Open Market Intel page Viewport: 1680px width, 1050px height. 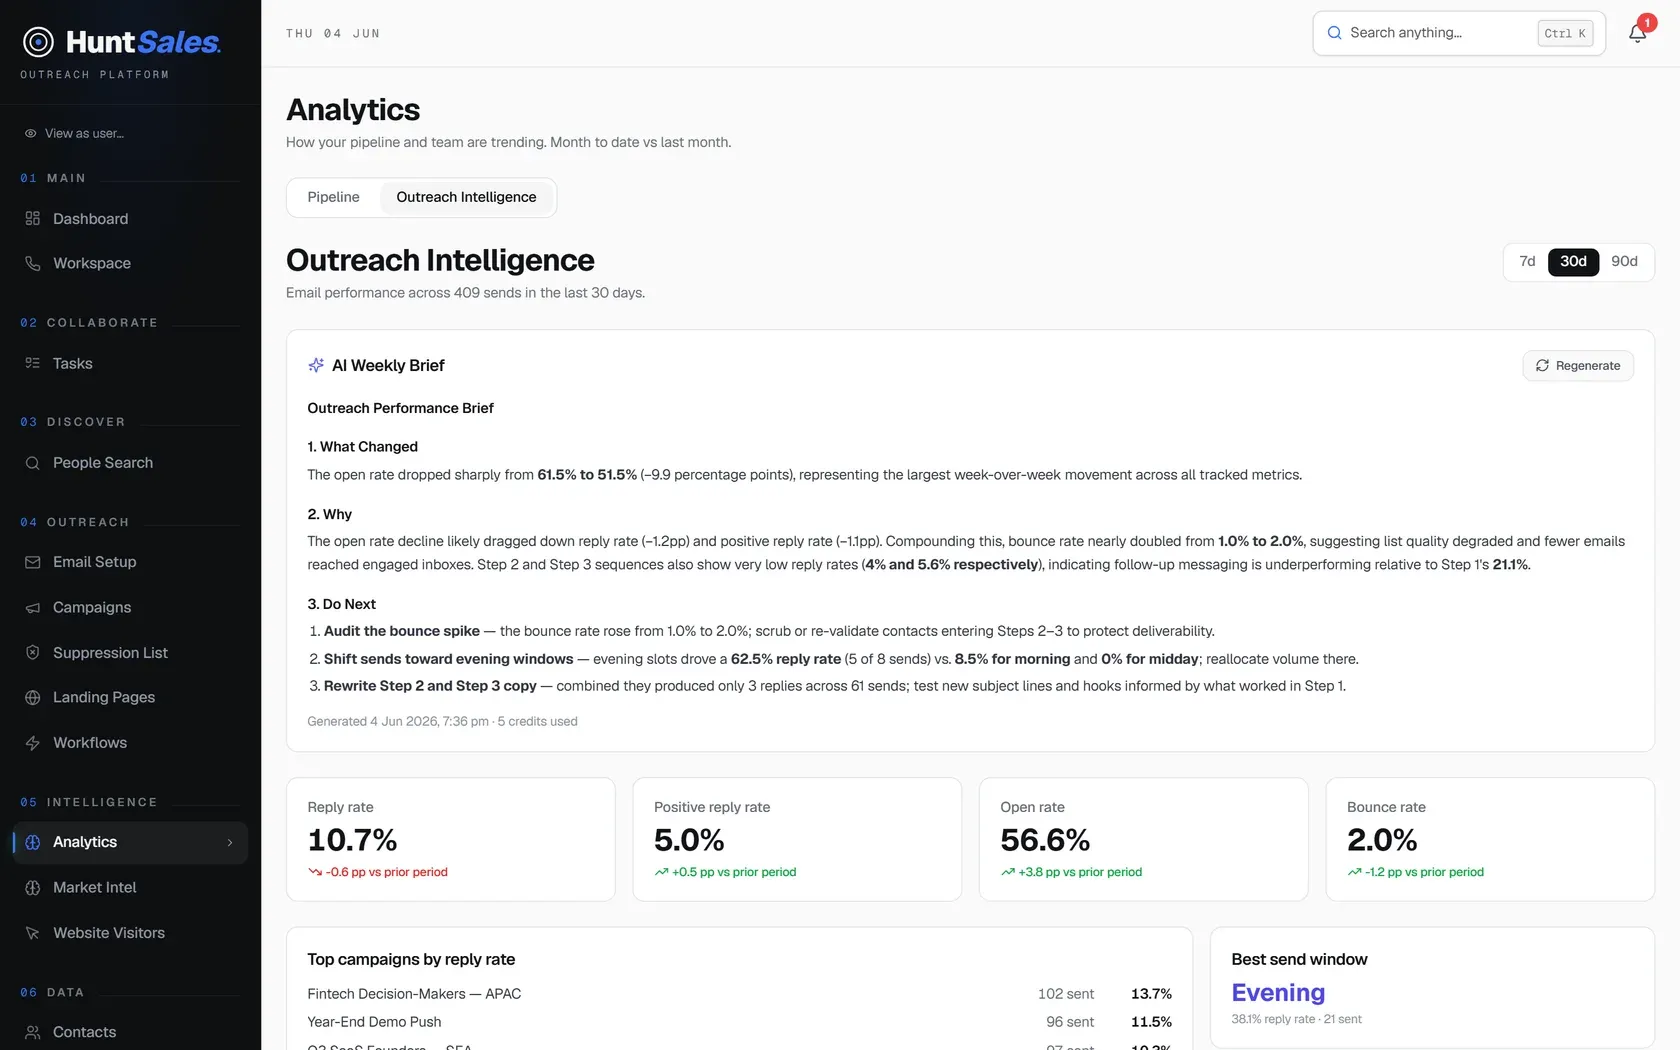(x=130, y=887)
